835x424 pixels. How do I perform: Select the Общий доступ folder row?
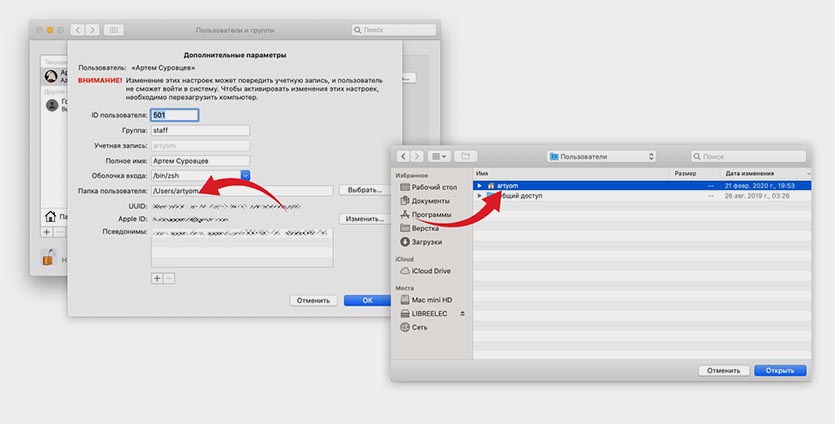[642, 196]
